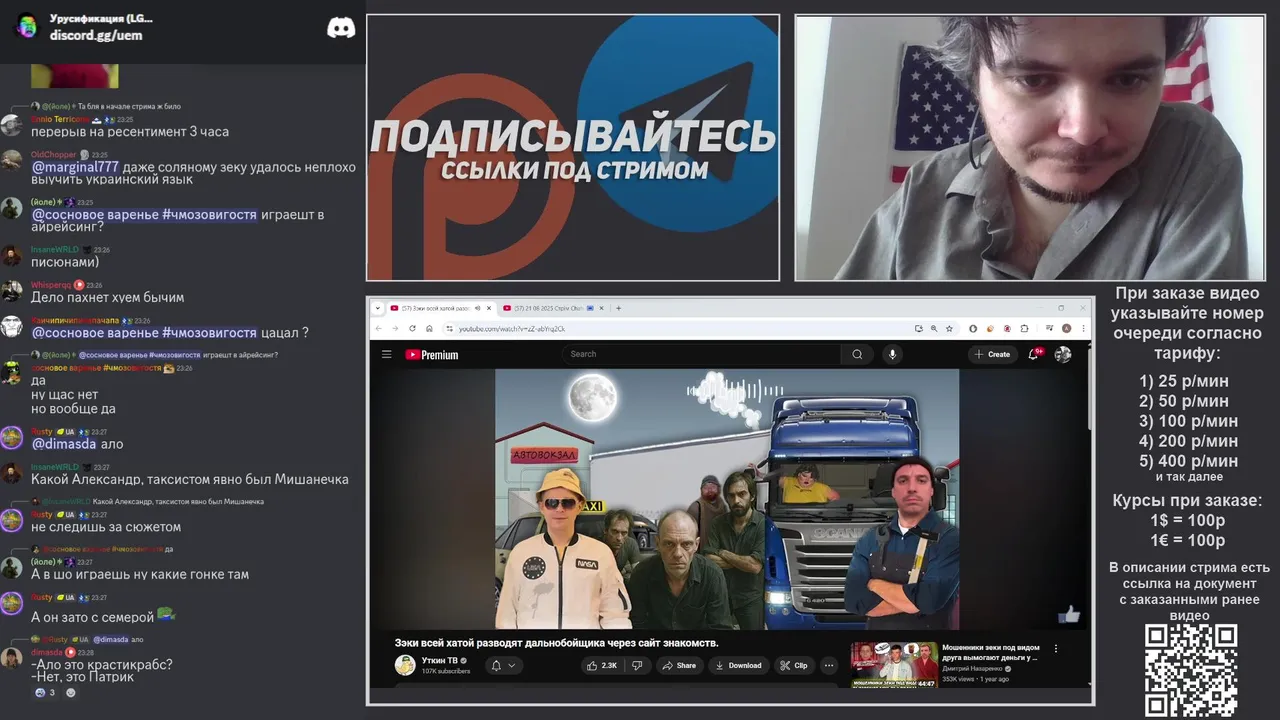Viewport: 1280px width, 720px height.
Task: Open the browser zoom magnifier in address bar
Action: click(x=934, y=328)
